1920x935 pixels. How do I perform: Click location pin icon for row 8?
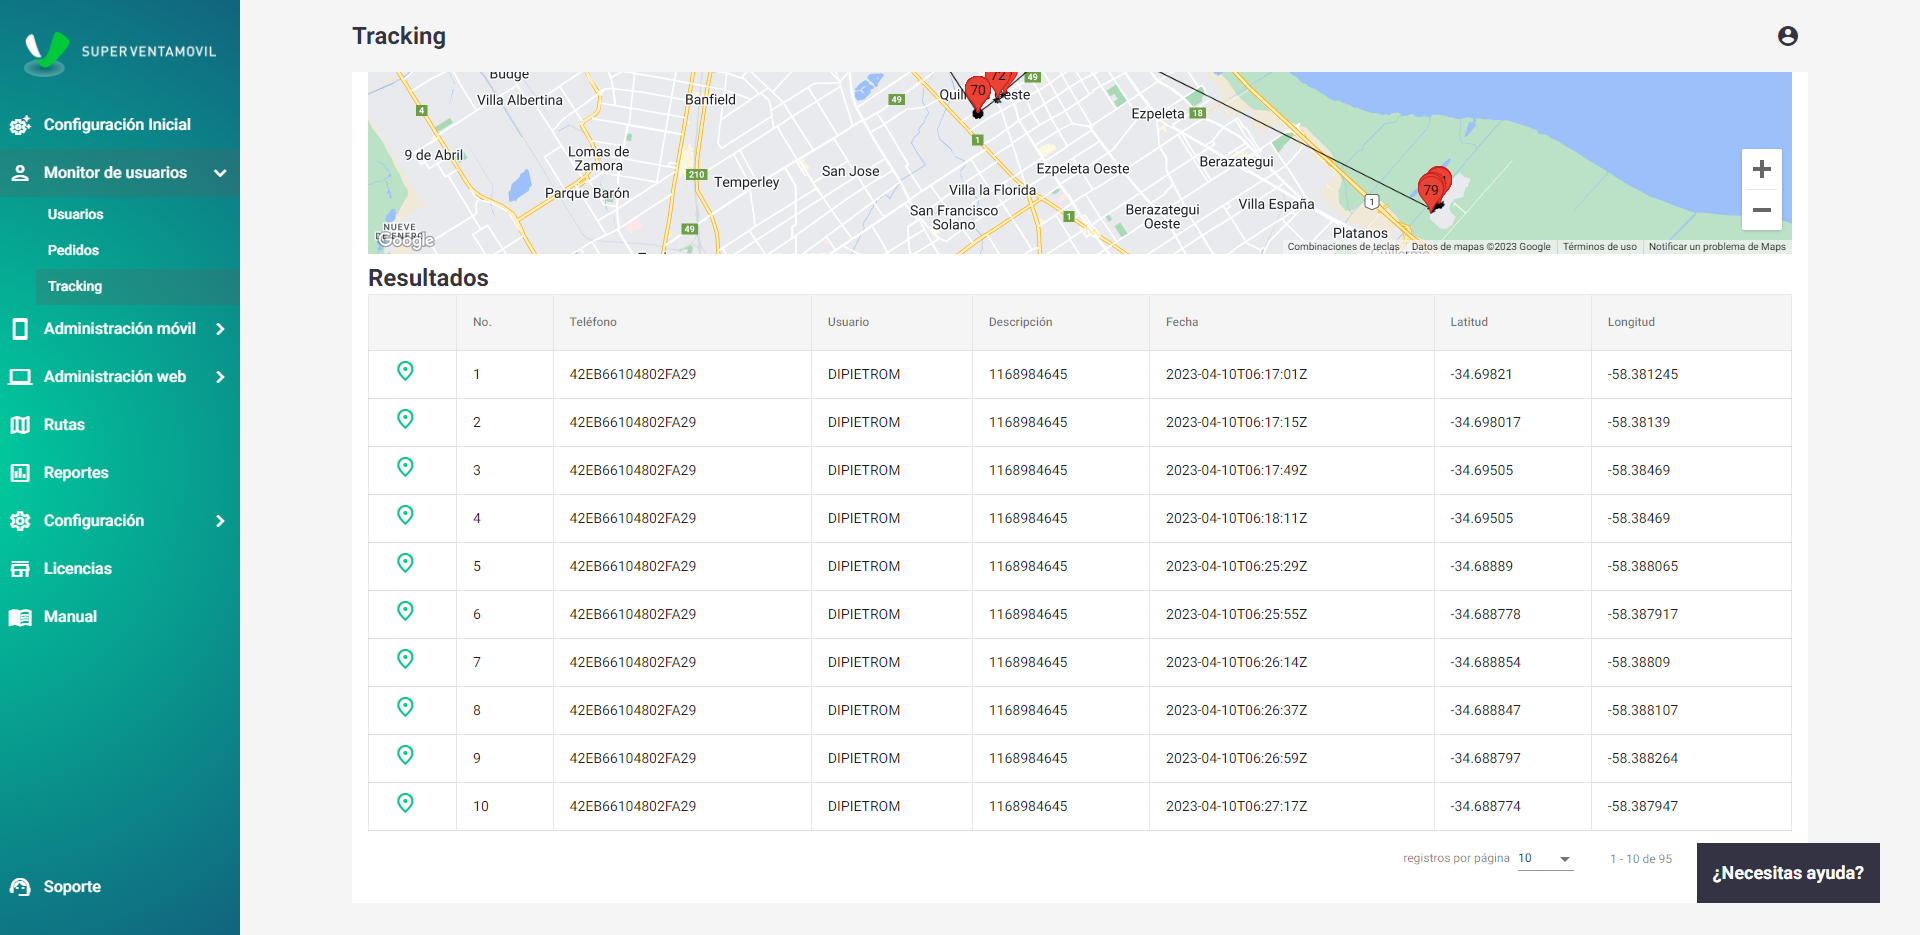click(405, 707)
